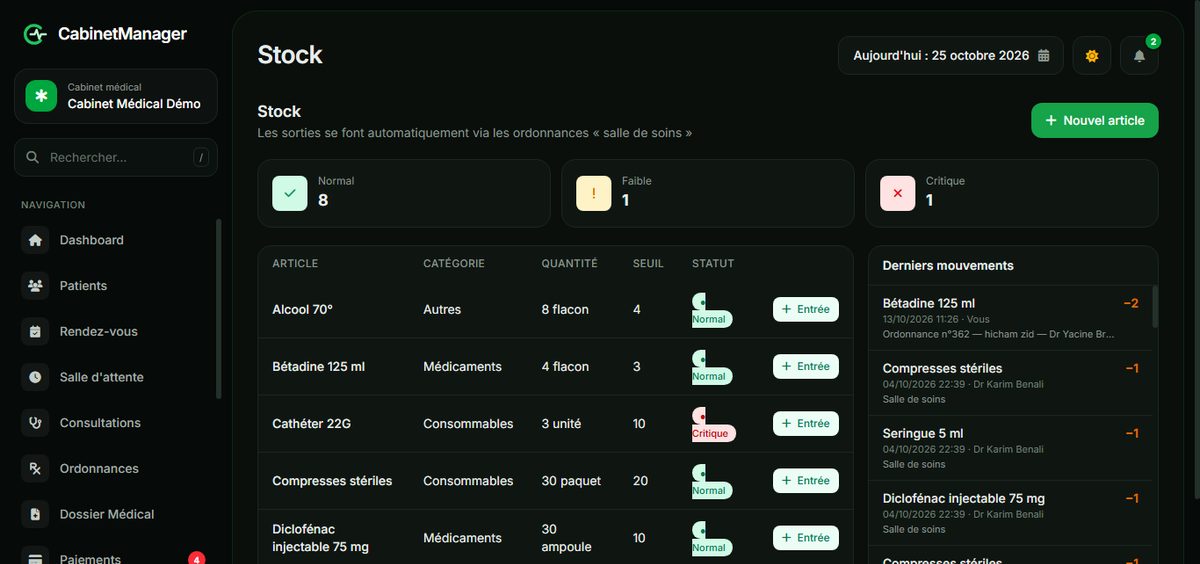This screenshot has width=1200, height=564.
Task: Open the Consultations section
Action: click(x=115, y=423)
